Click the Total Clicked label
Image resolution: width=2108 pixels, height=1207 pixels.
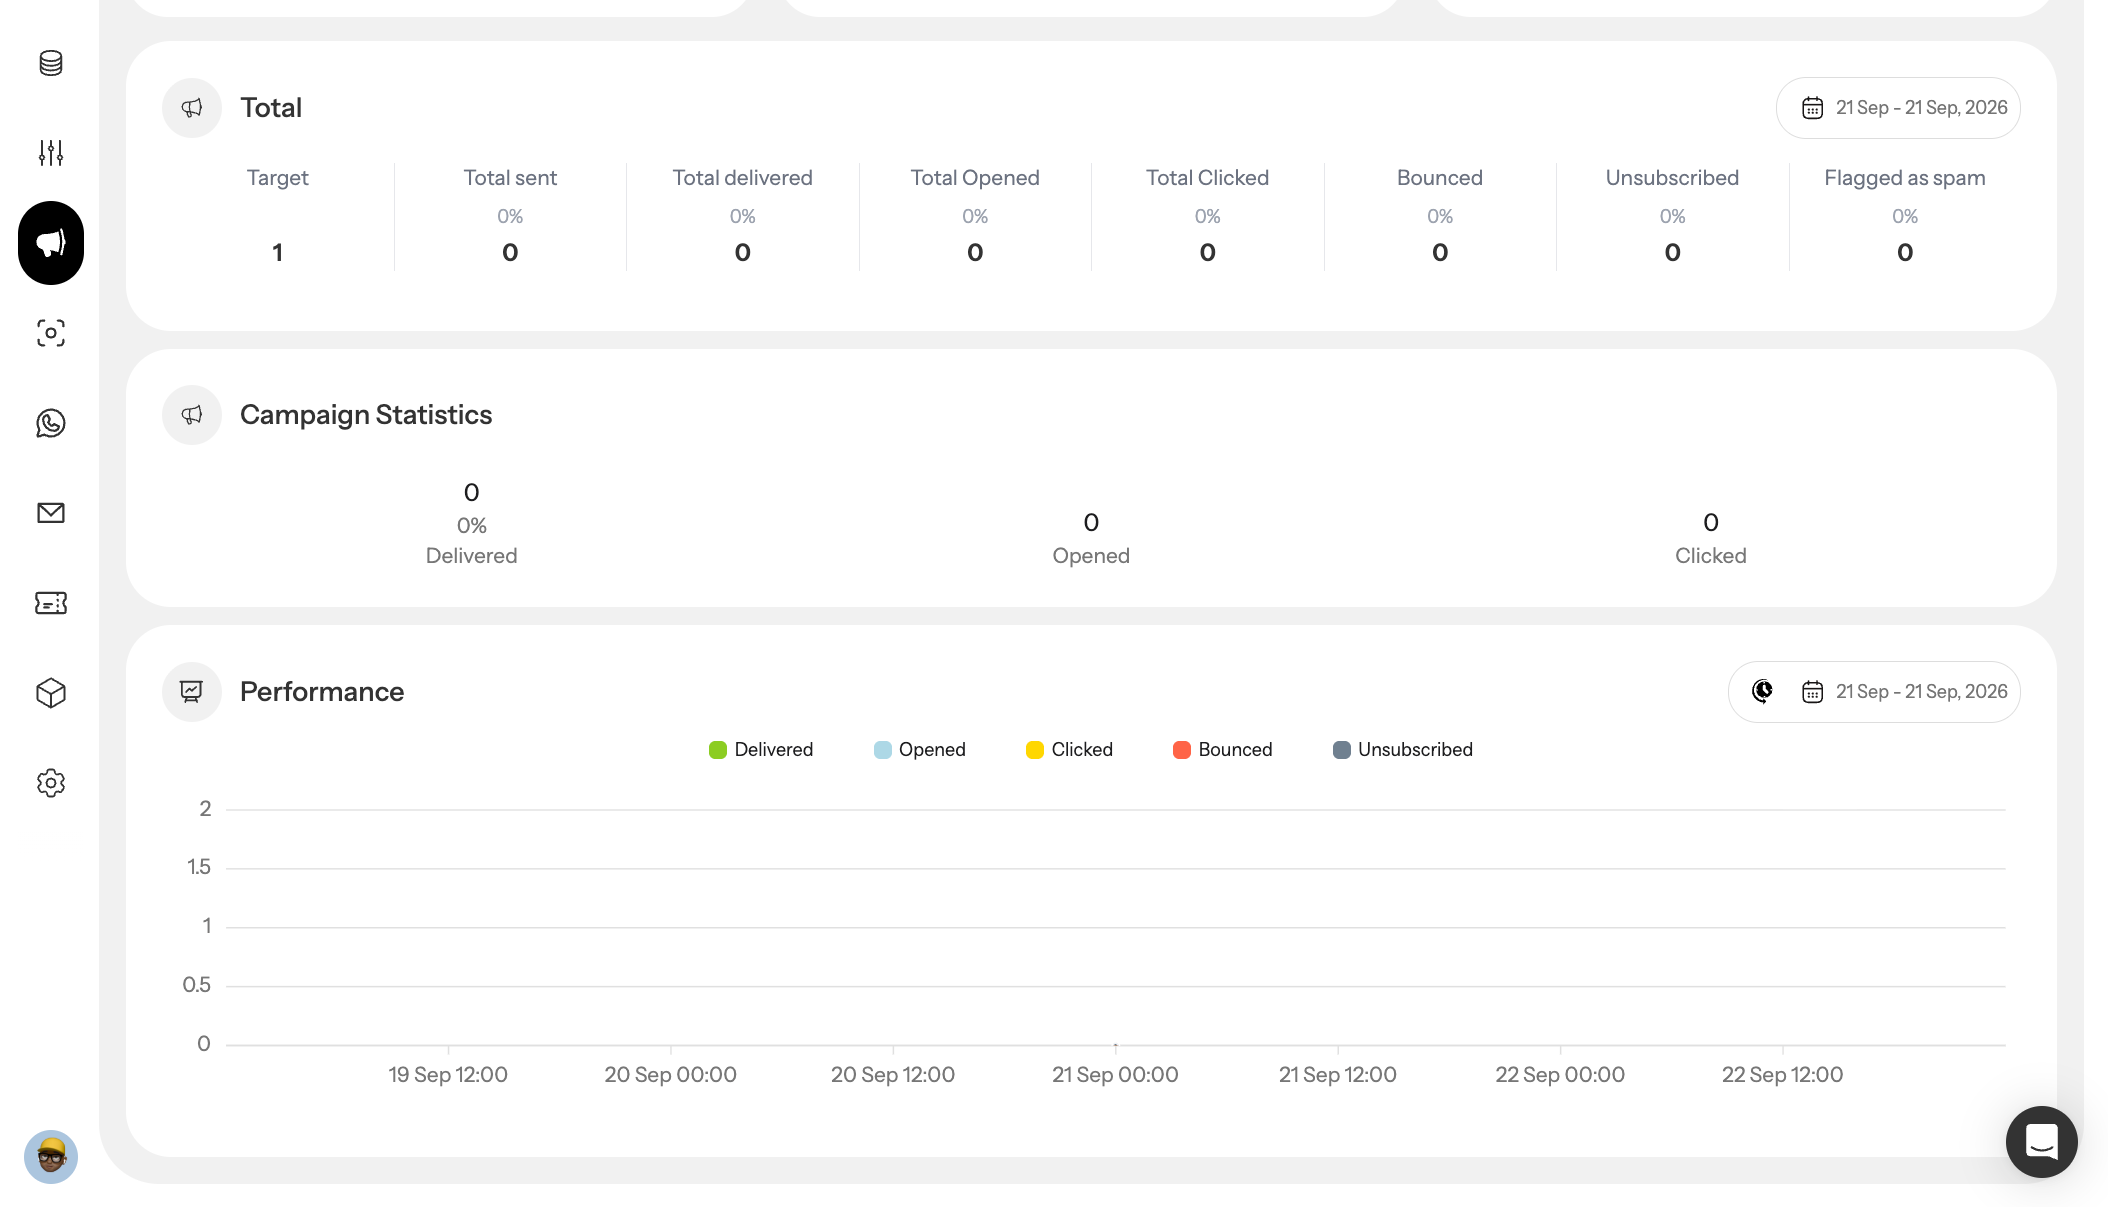(x=1208, y=178)
